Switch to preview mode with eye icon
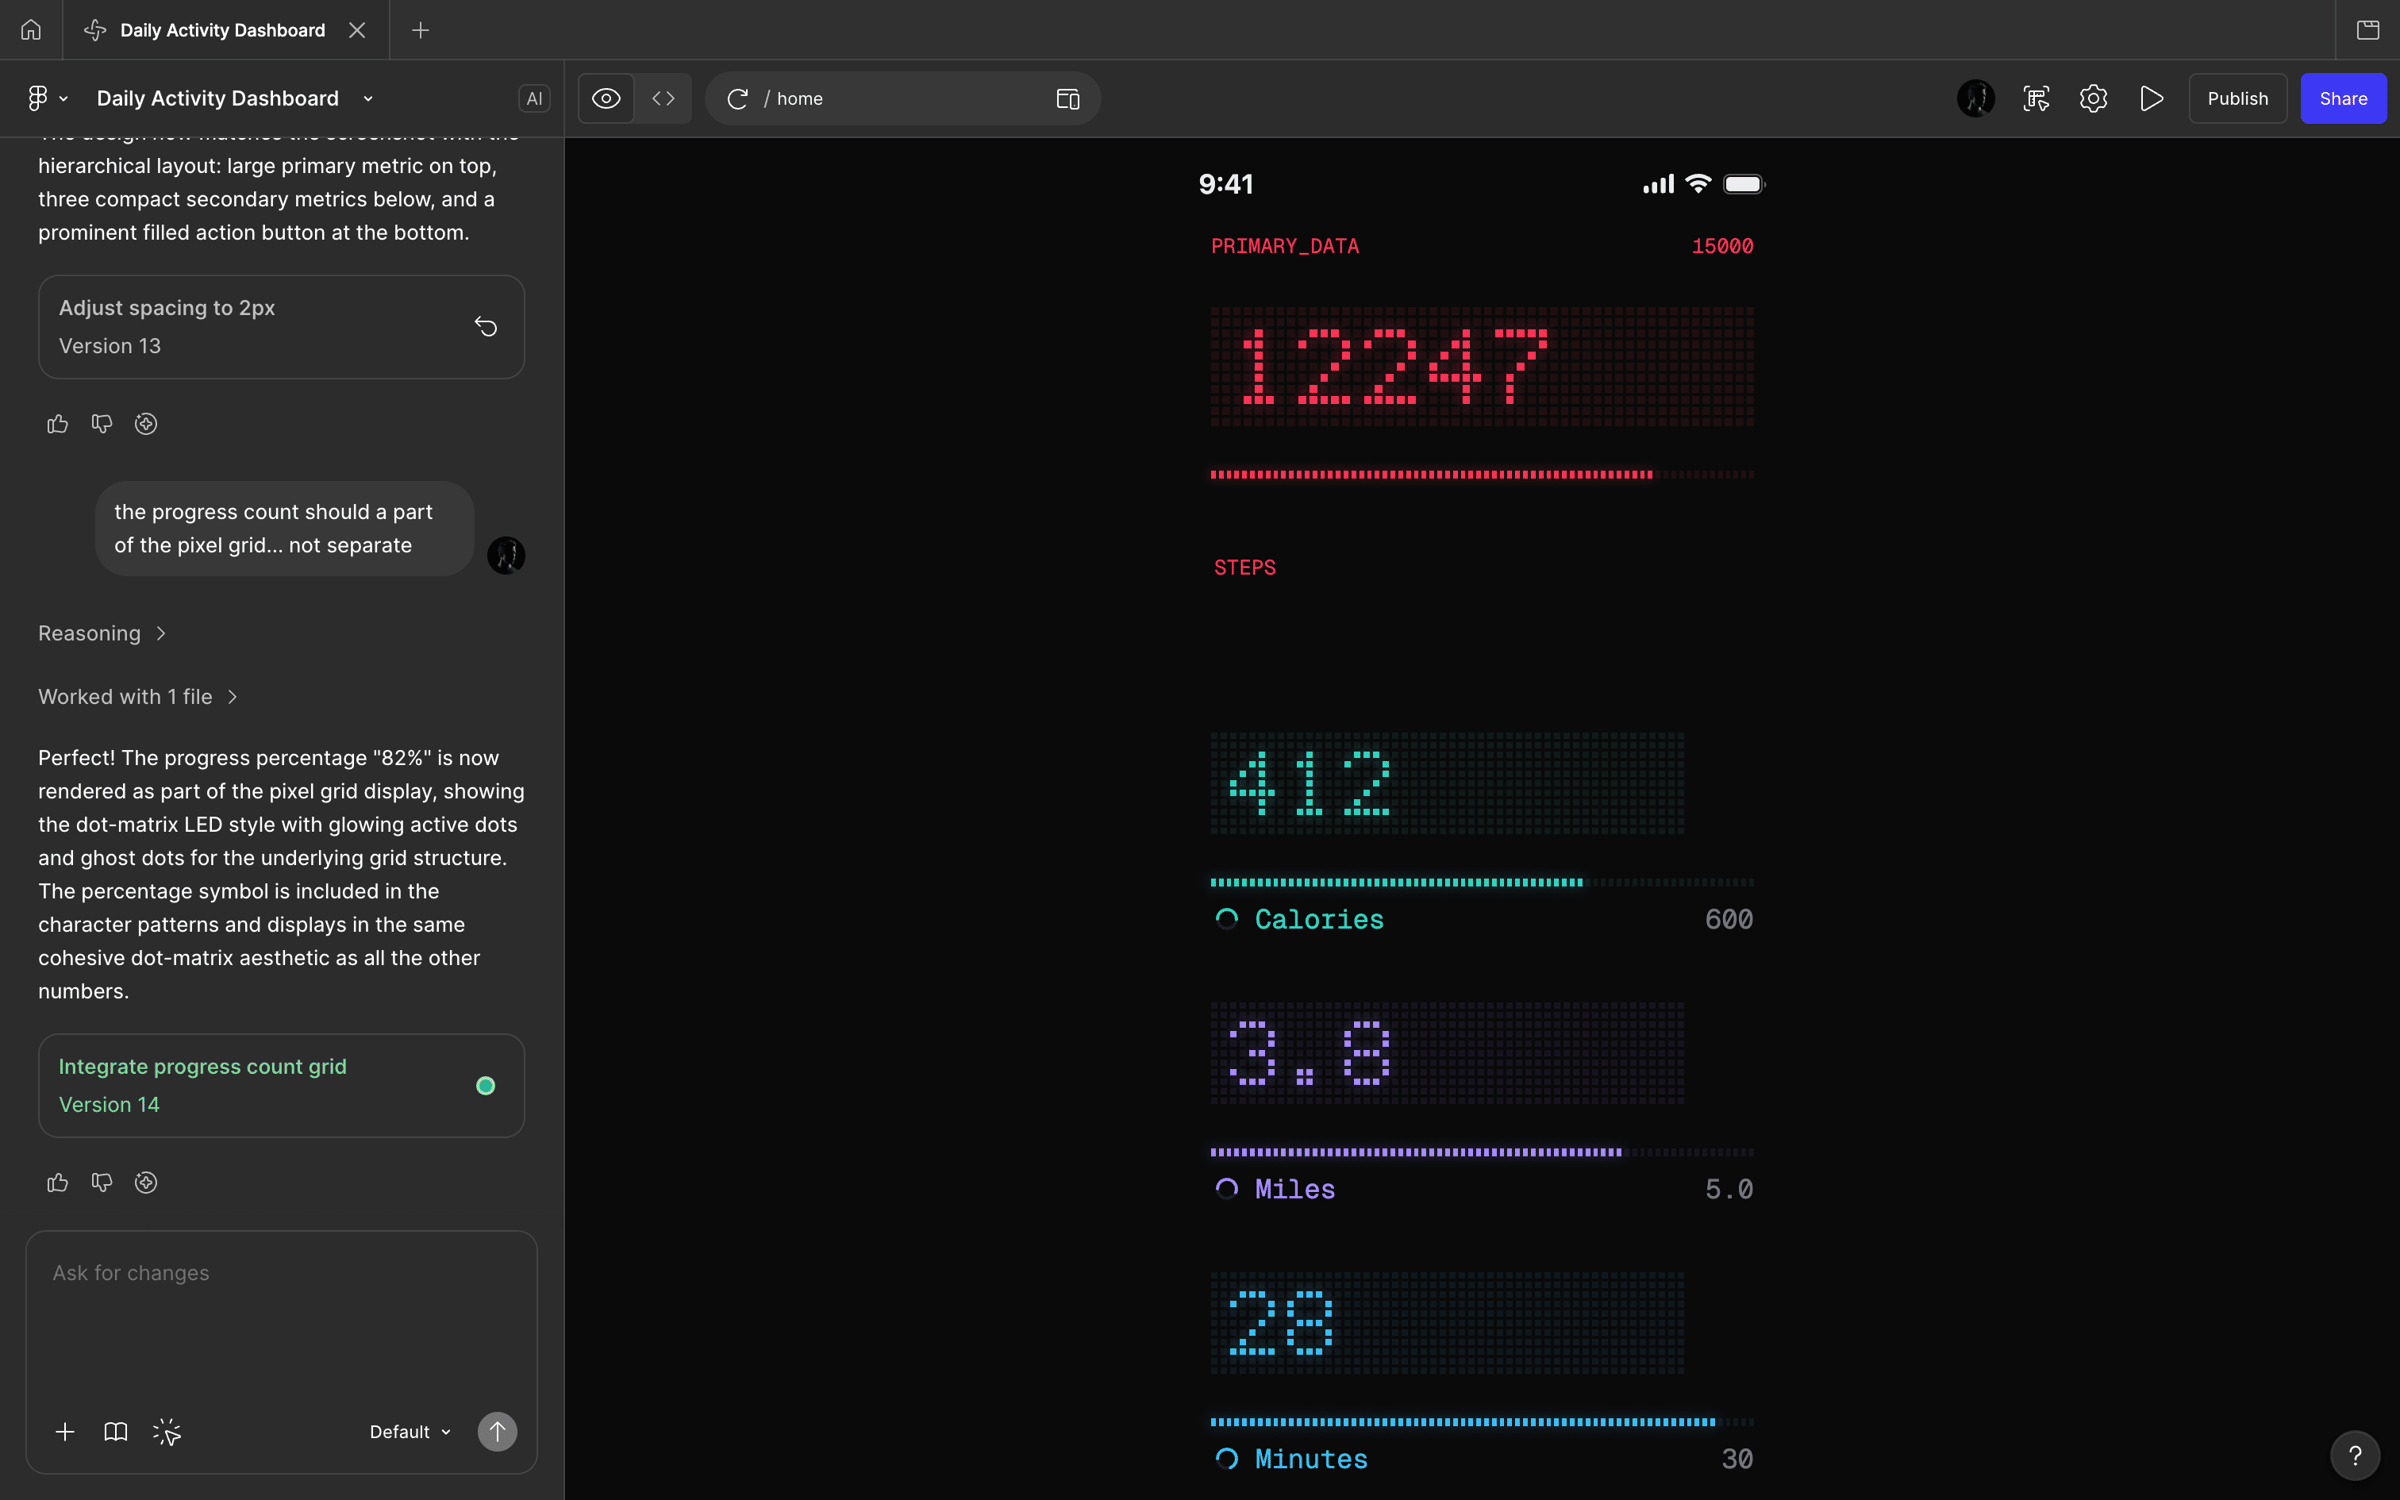This screenshot has height=1500, width=2400. (606, 98)
